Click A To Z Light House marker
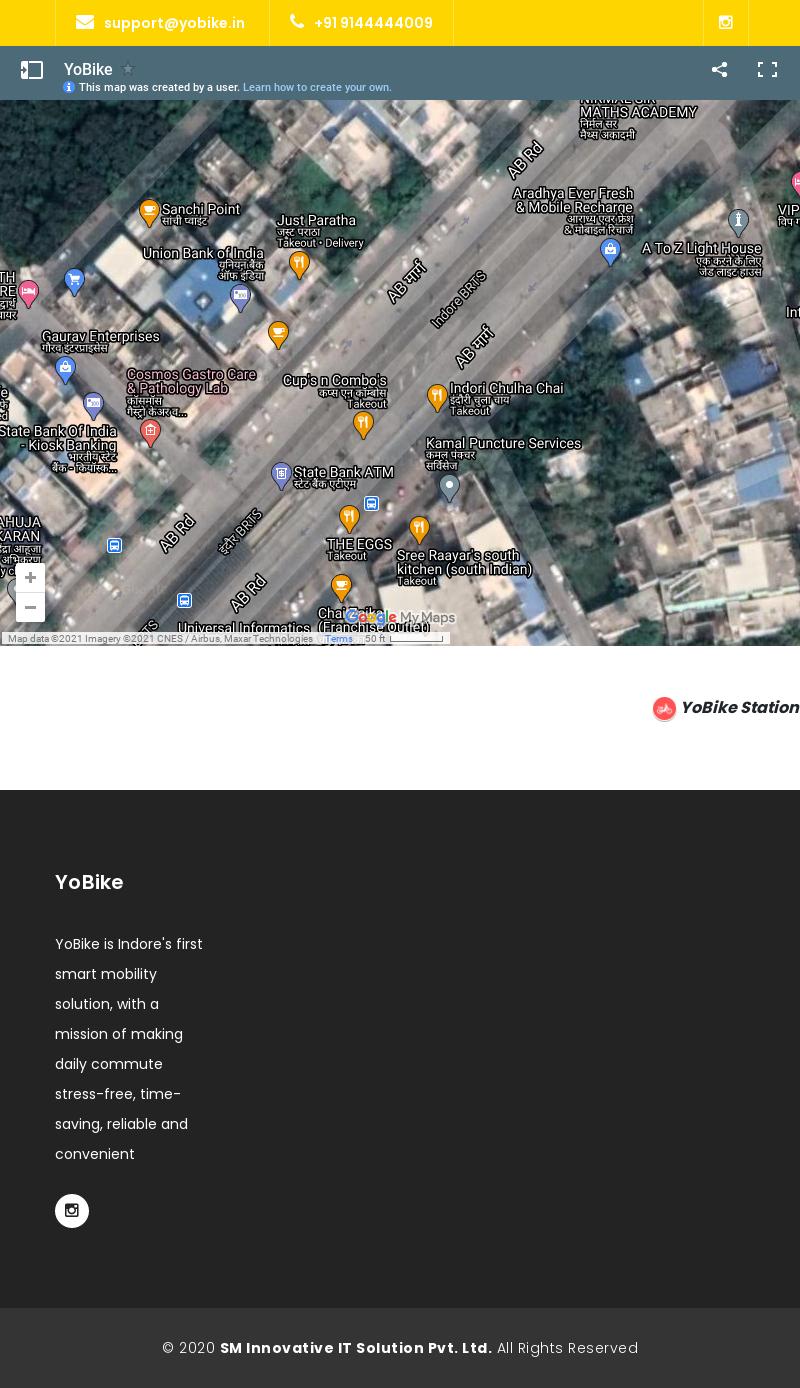Screen dimensions: 800x1388 point(738,222)
